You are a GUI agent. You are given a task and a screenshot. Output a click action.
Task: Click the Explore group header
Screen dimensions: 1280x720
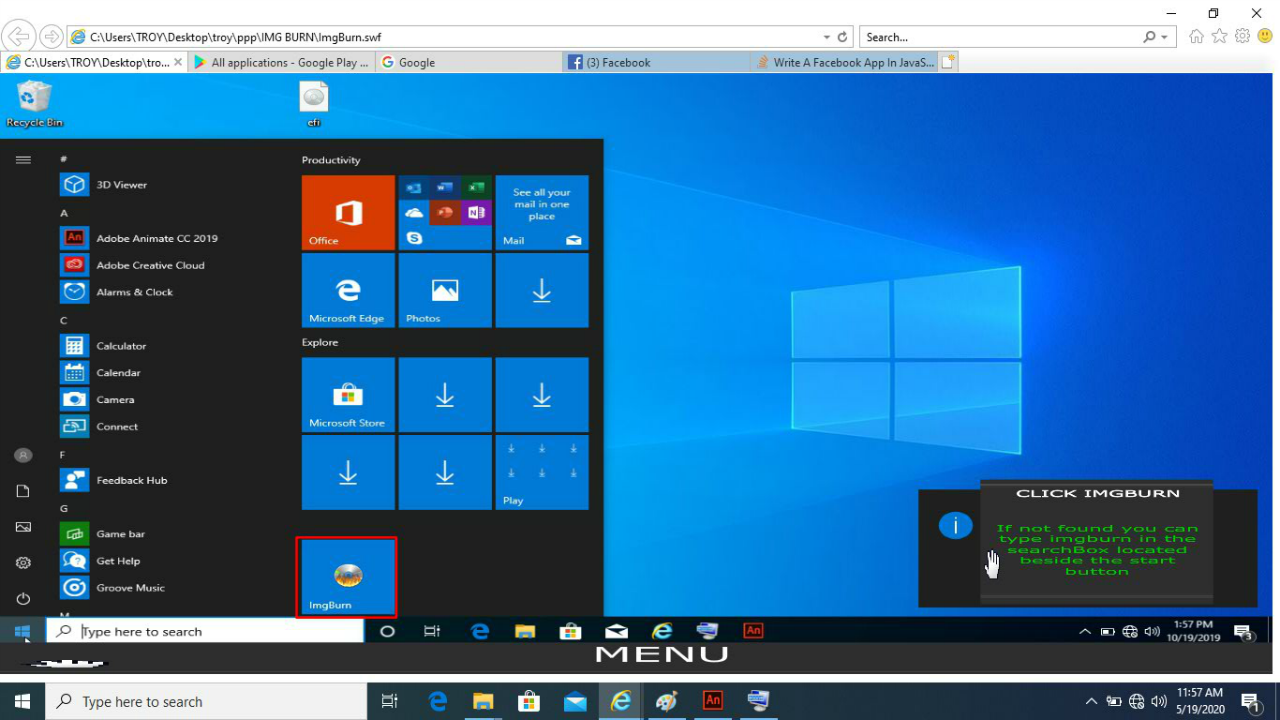[x=320, y=342]
